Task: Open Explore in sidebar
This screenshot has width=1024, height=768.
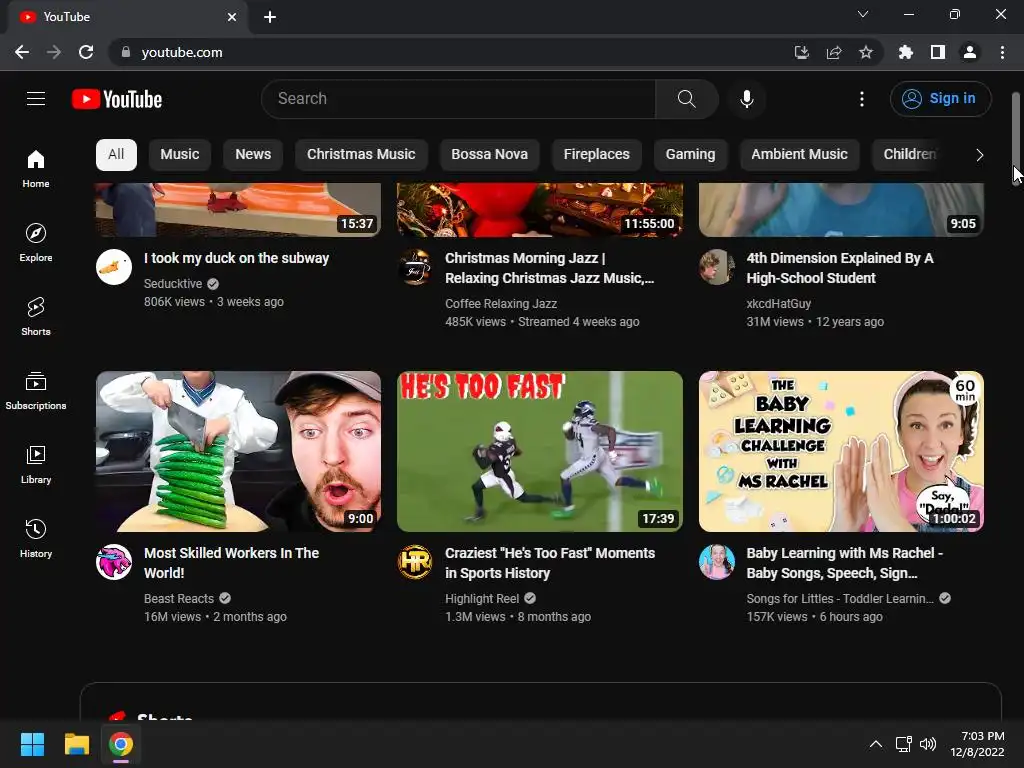Action: coord(36,242)
